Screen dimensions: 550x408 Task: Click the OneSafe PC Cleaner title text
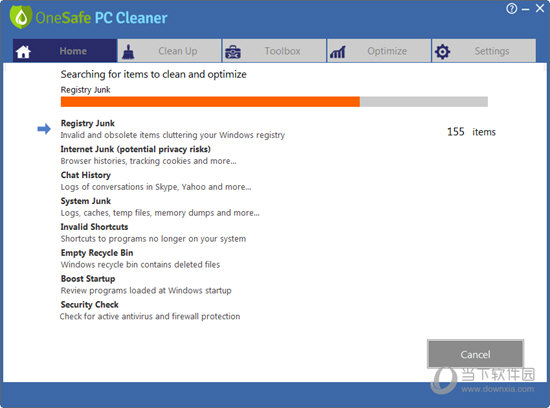click(101, 18)
